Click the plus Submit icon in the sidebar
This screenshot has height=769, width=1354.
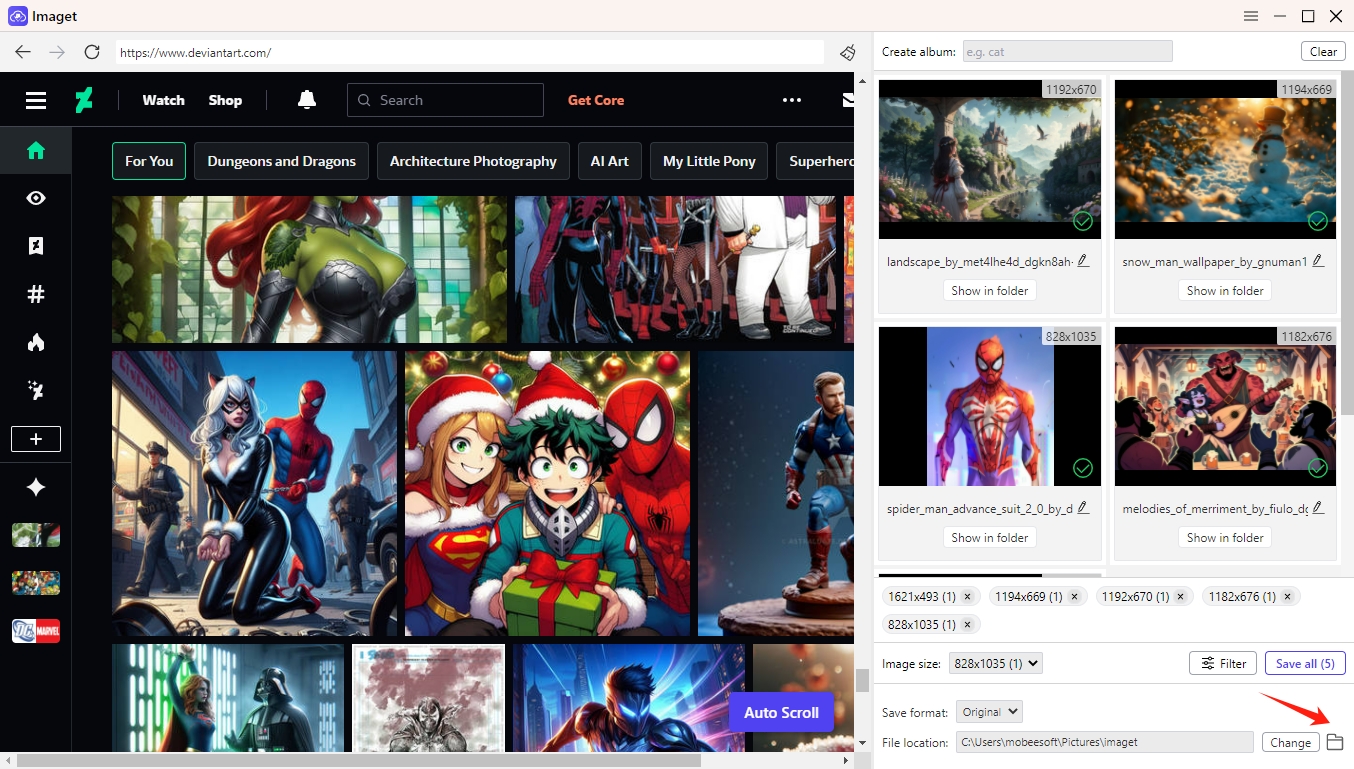tap(35, 438)
